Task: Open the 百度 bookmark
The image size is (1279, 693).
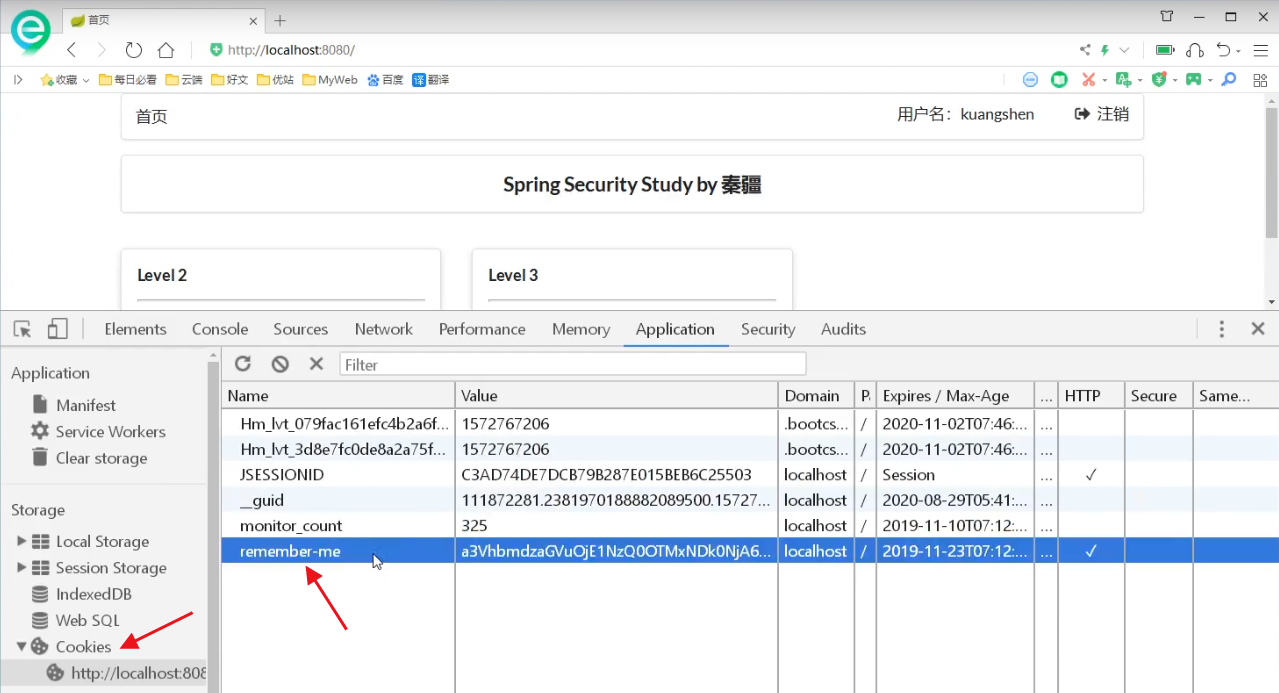Action: (x=385, y=80)
